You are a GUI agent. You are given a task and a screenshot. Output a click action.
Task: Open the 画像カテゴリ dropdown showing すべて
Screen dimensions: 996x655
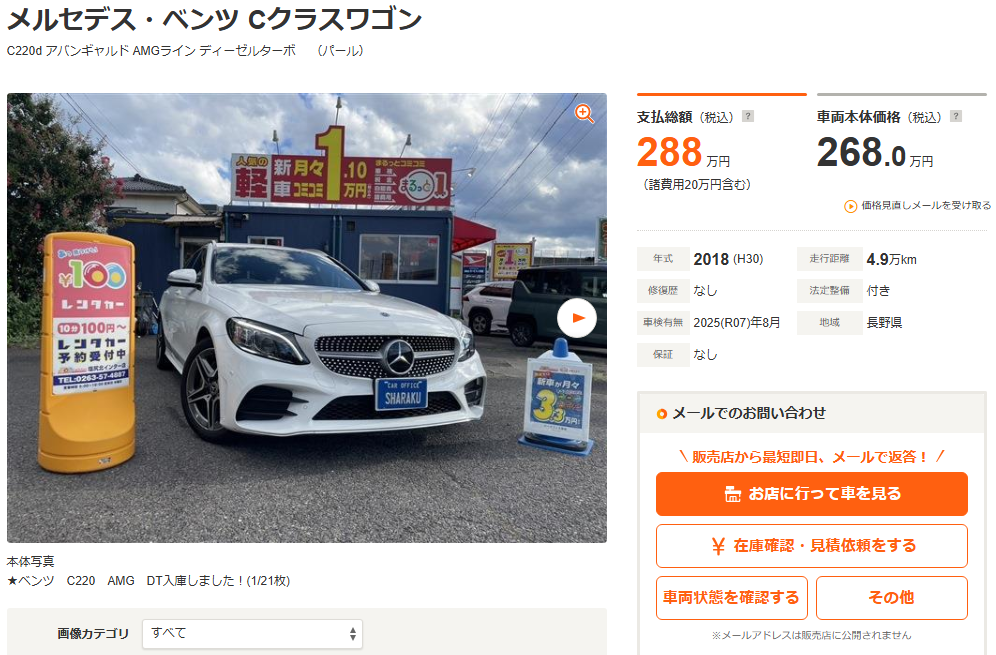252,633
